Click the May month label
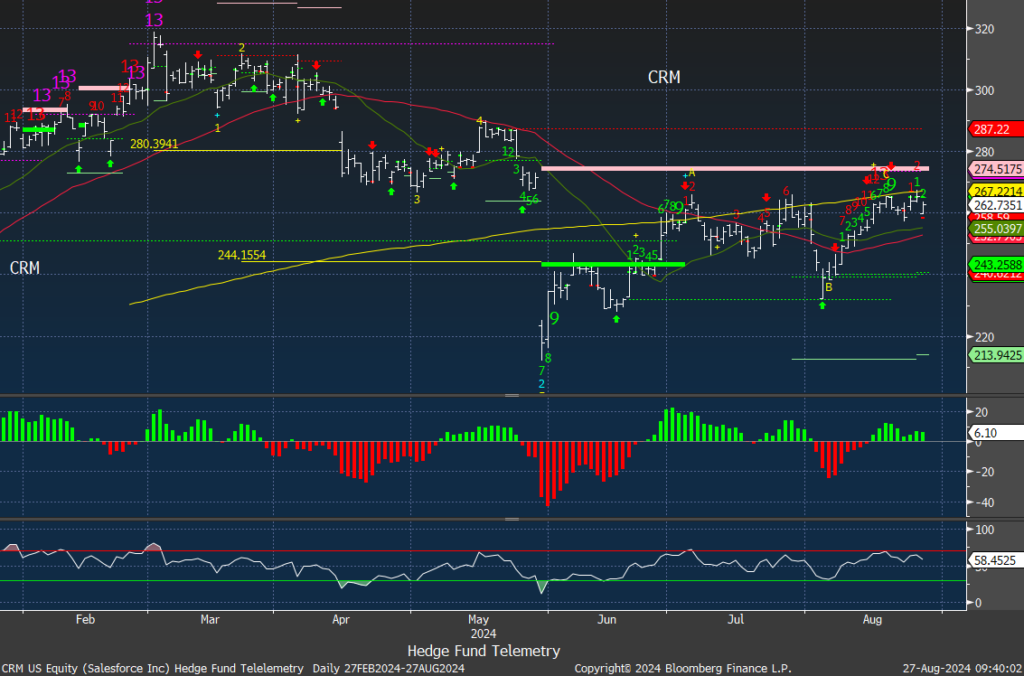The width and height of the screenshot is (1024, 676). [479, 619]
